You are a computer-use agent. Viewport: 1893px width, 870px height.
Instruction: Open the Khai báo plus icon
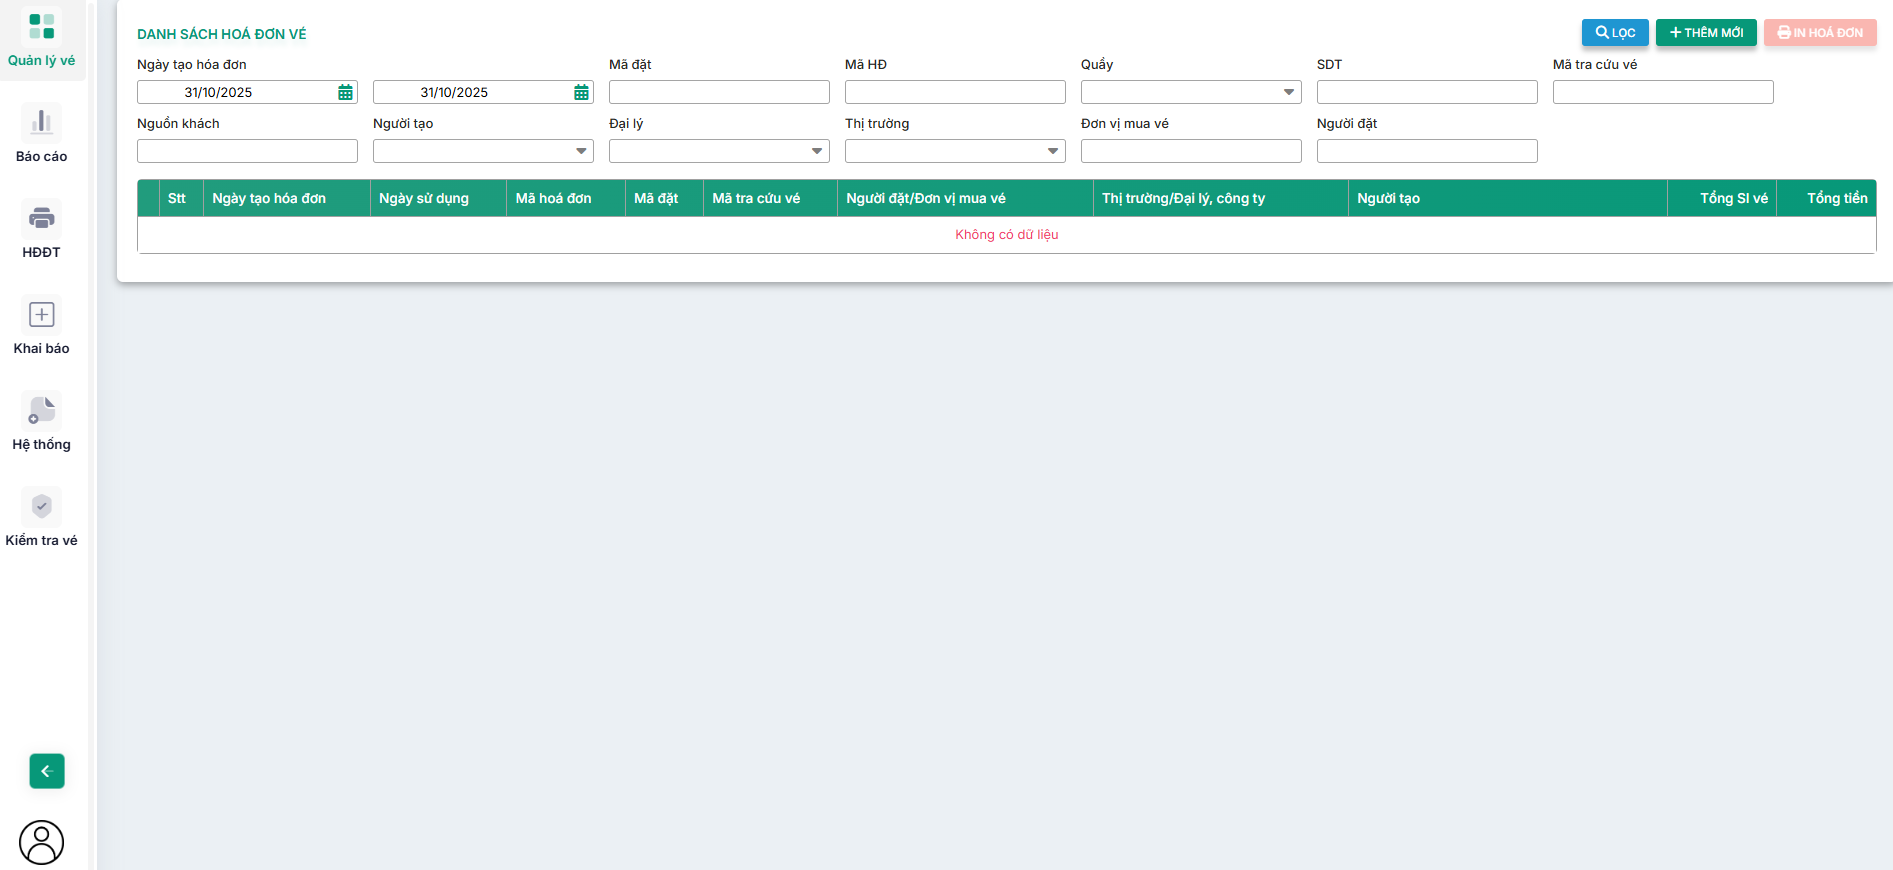41,315
